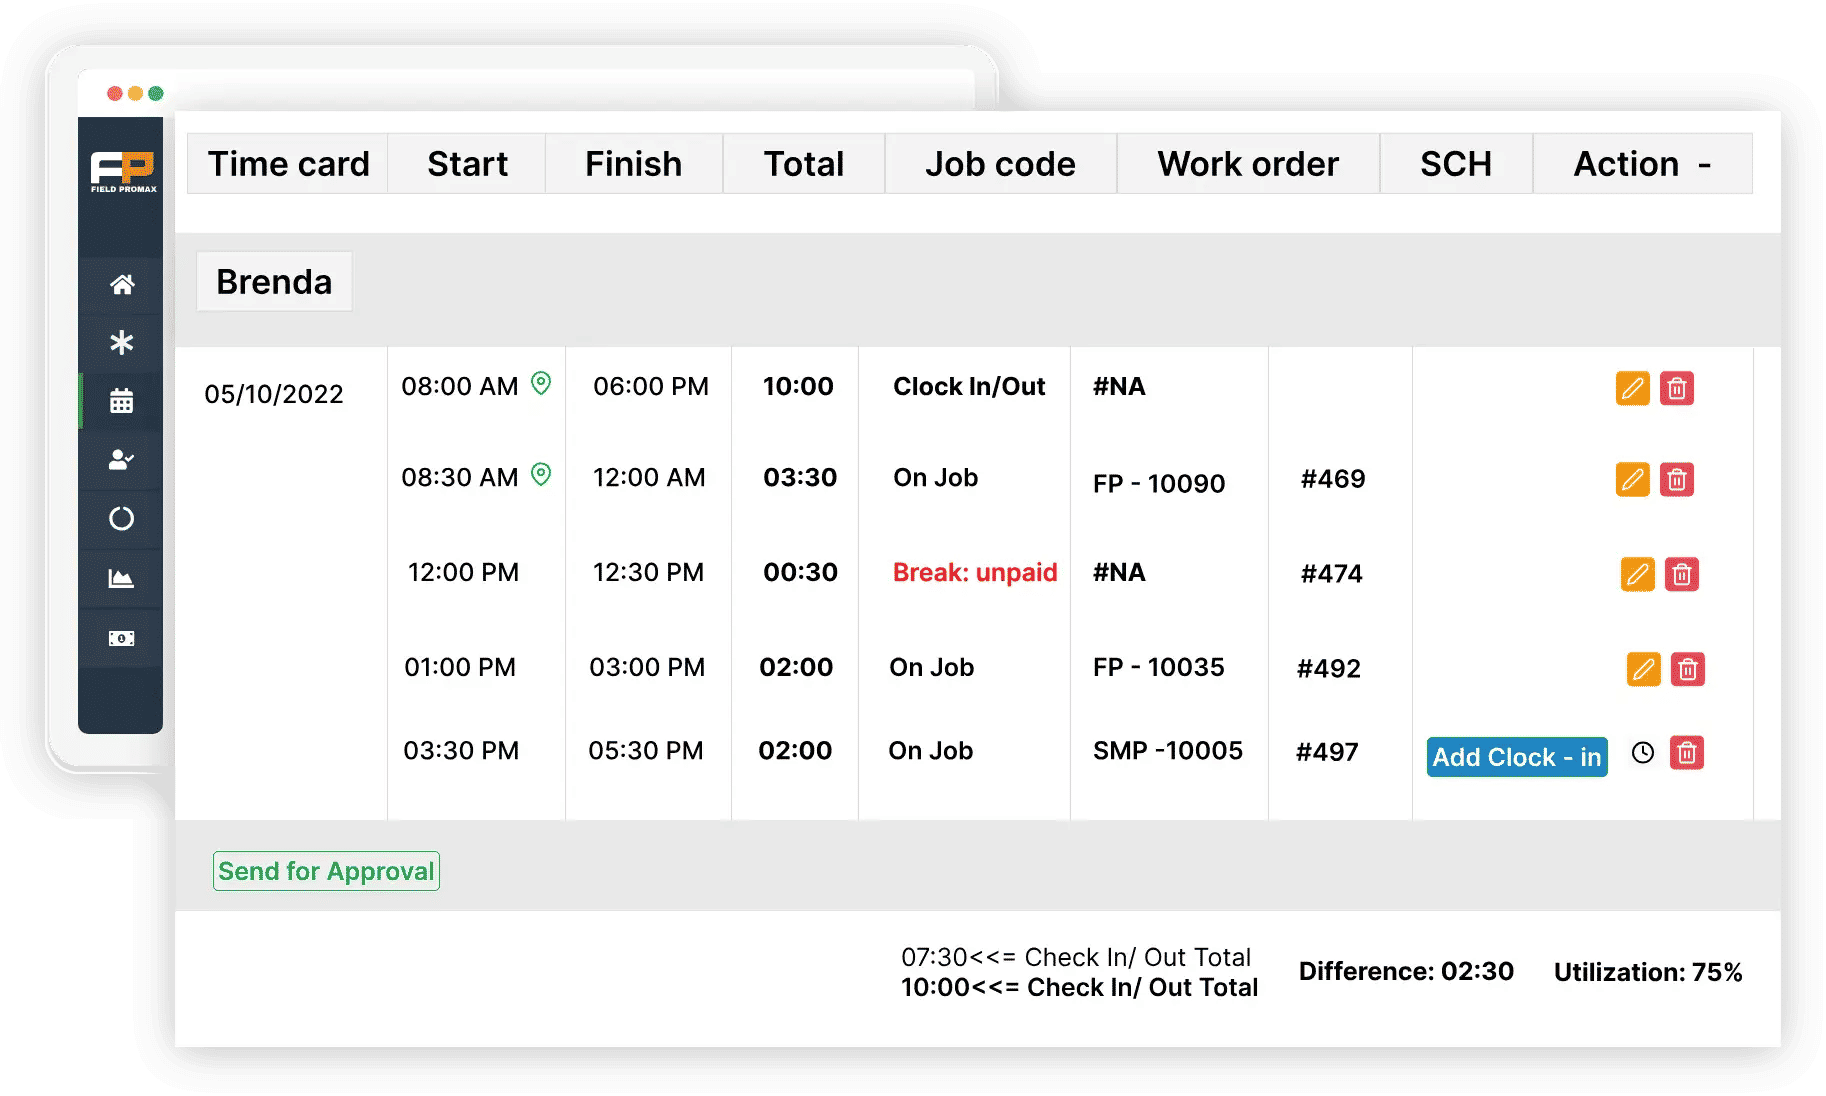The width and height of the screenshot is (1826, 1096).
Task: Delete the Break: unpaid row entry
Action: (x=1682, y=574)
